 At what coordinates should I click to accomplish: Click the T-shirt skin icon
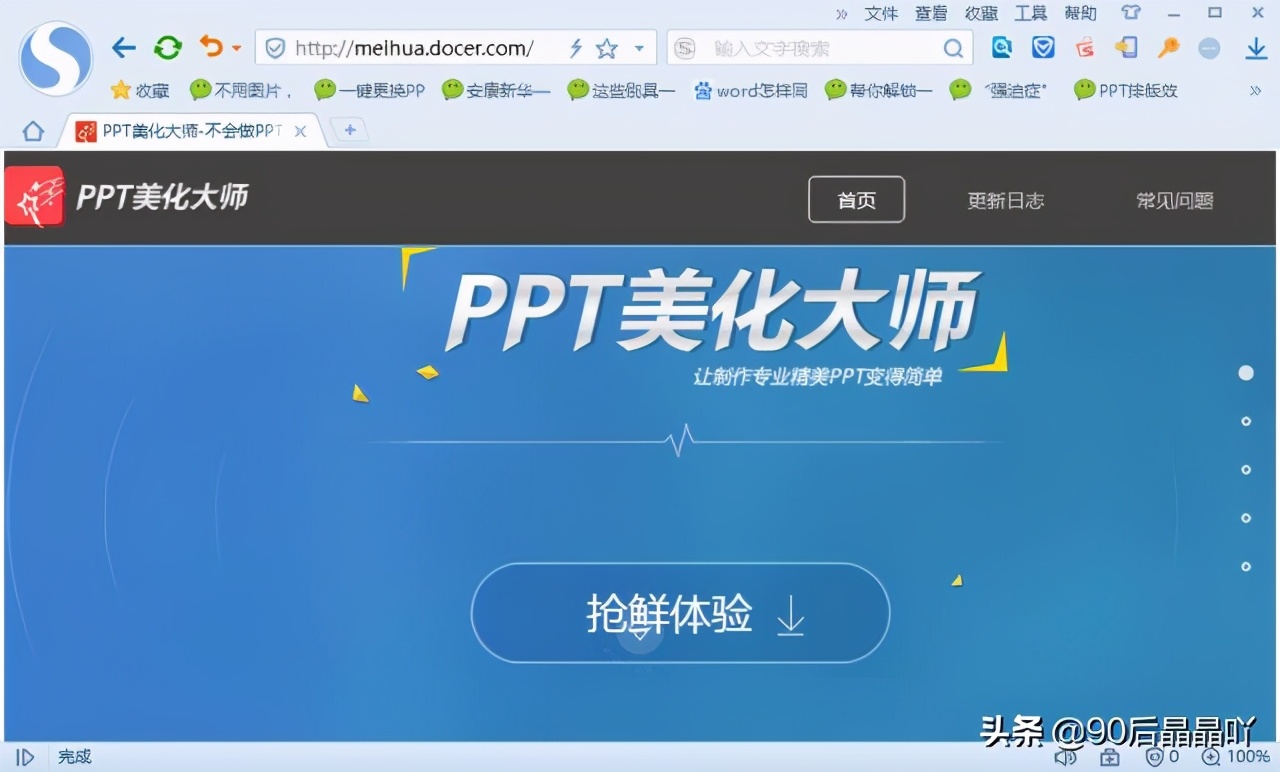[1131, 13]
